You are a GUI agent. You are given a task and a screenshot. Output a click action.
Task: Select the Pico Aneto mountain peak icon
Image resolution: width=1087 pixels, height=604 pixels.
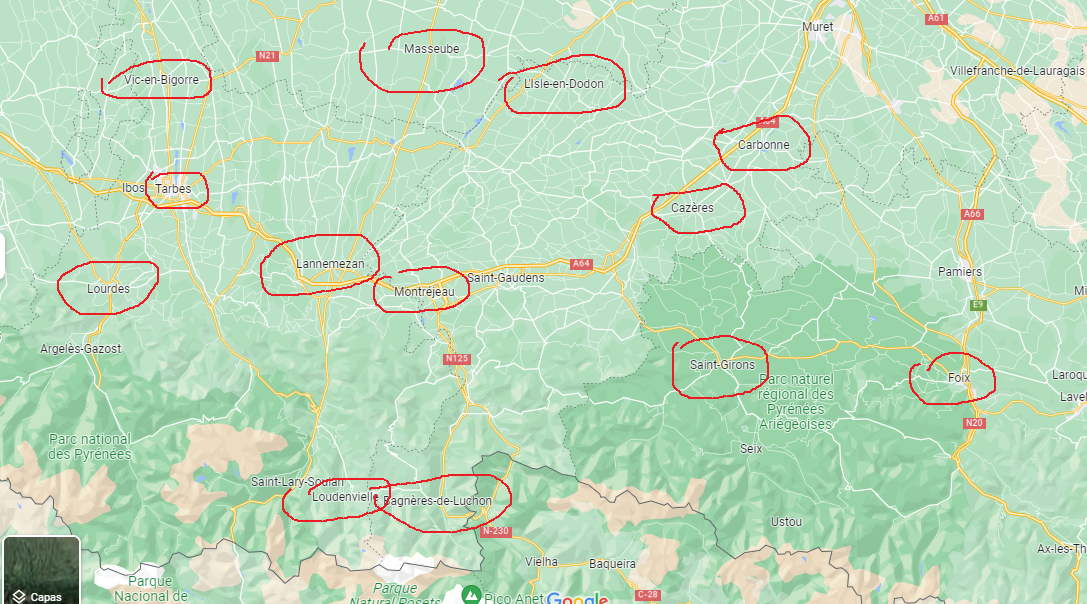(x=471, y=594)
